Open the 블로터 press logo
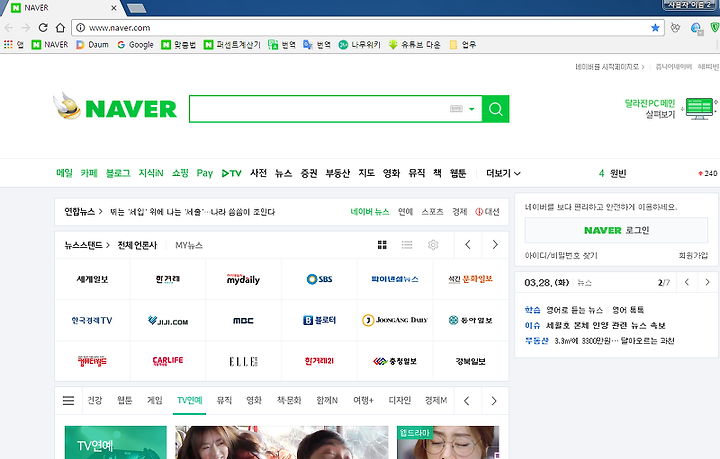The width and height of the screenshot is (720, 459). tap(320, 320)
